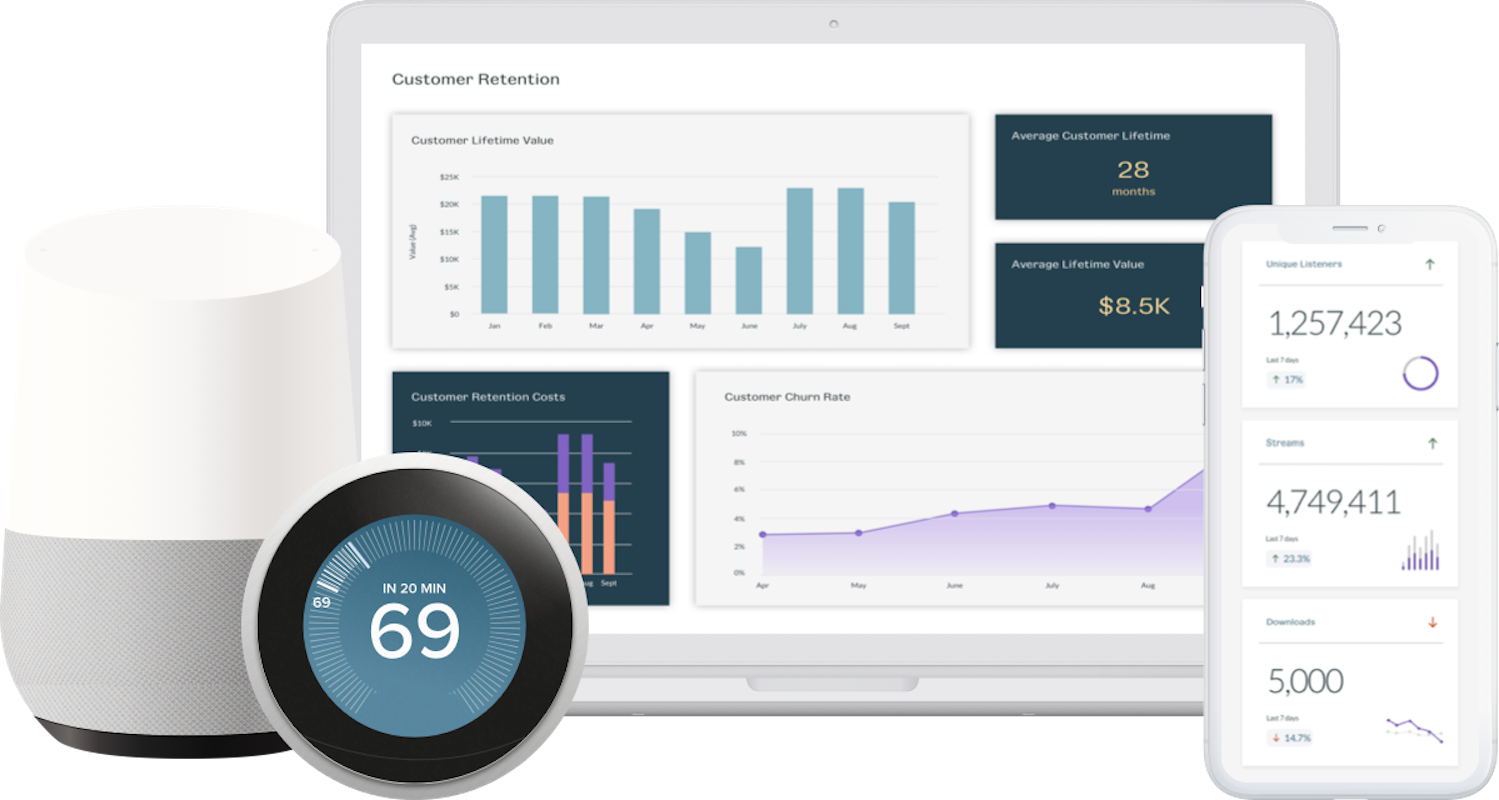
Task: Click the Apr bar in Lifetime Value chart
Action: pyautogui.click(x=647, y=262)
